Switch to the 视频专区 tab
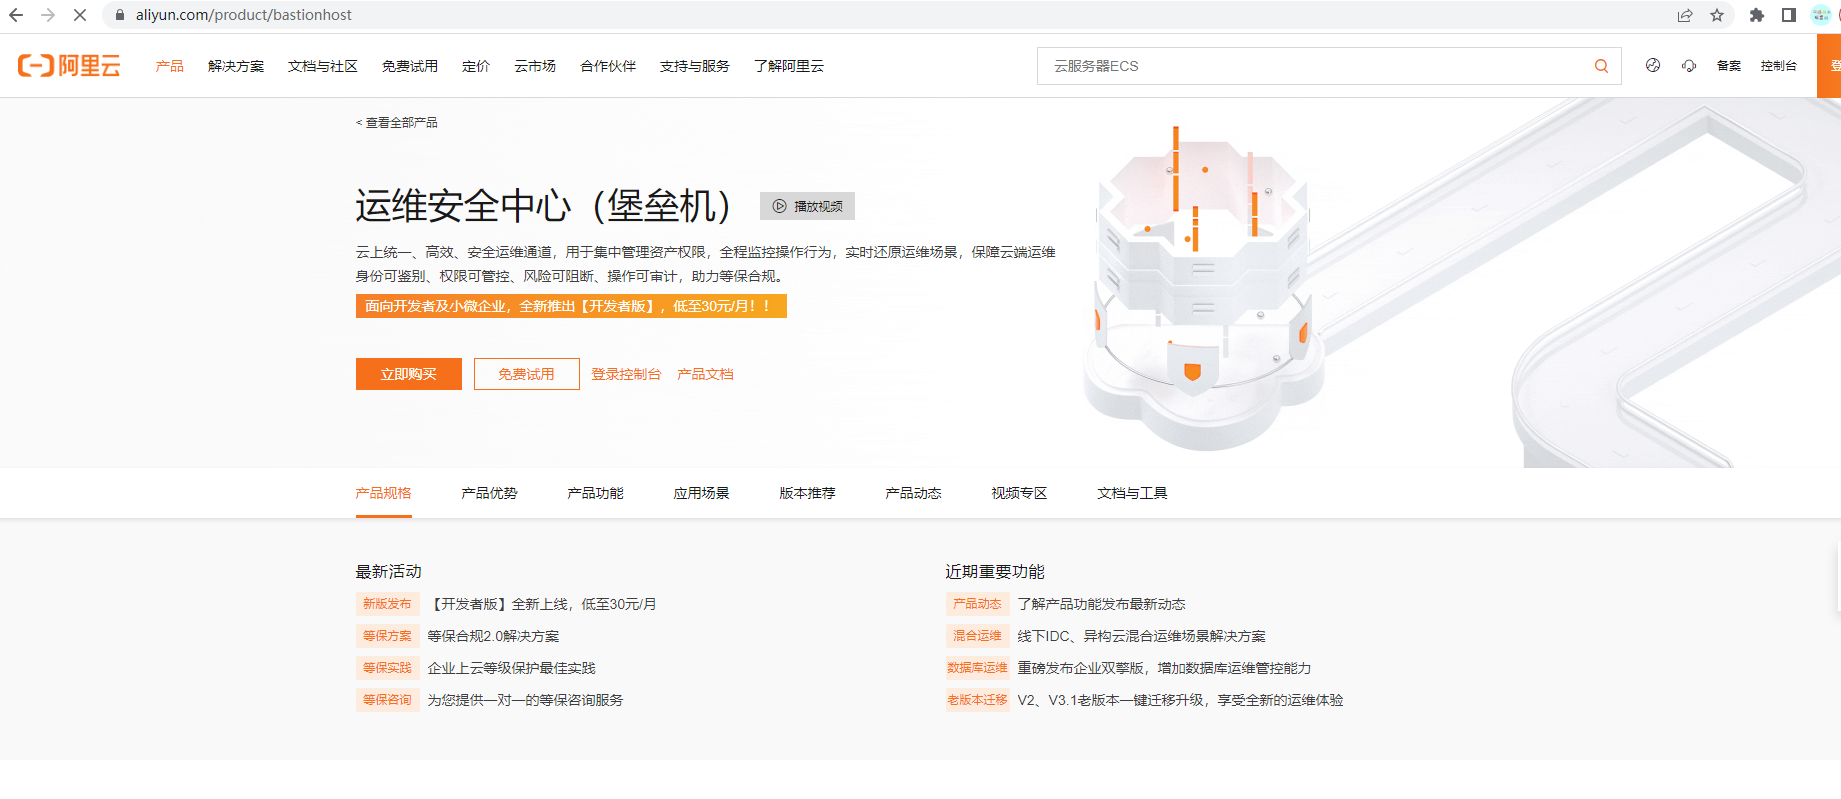Screen dimensions: 1841x799 point(1020,493)
